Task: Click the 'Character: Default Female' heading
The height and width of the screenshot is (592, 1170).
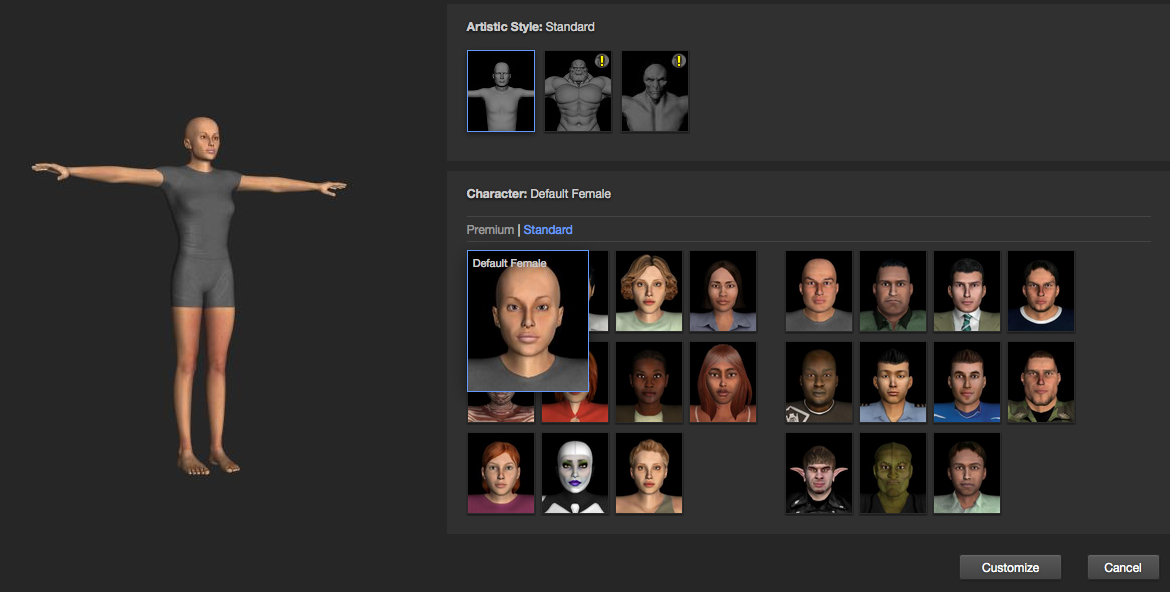Action: [x=539, y=193]
